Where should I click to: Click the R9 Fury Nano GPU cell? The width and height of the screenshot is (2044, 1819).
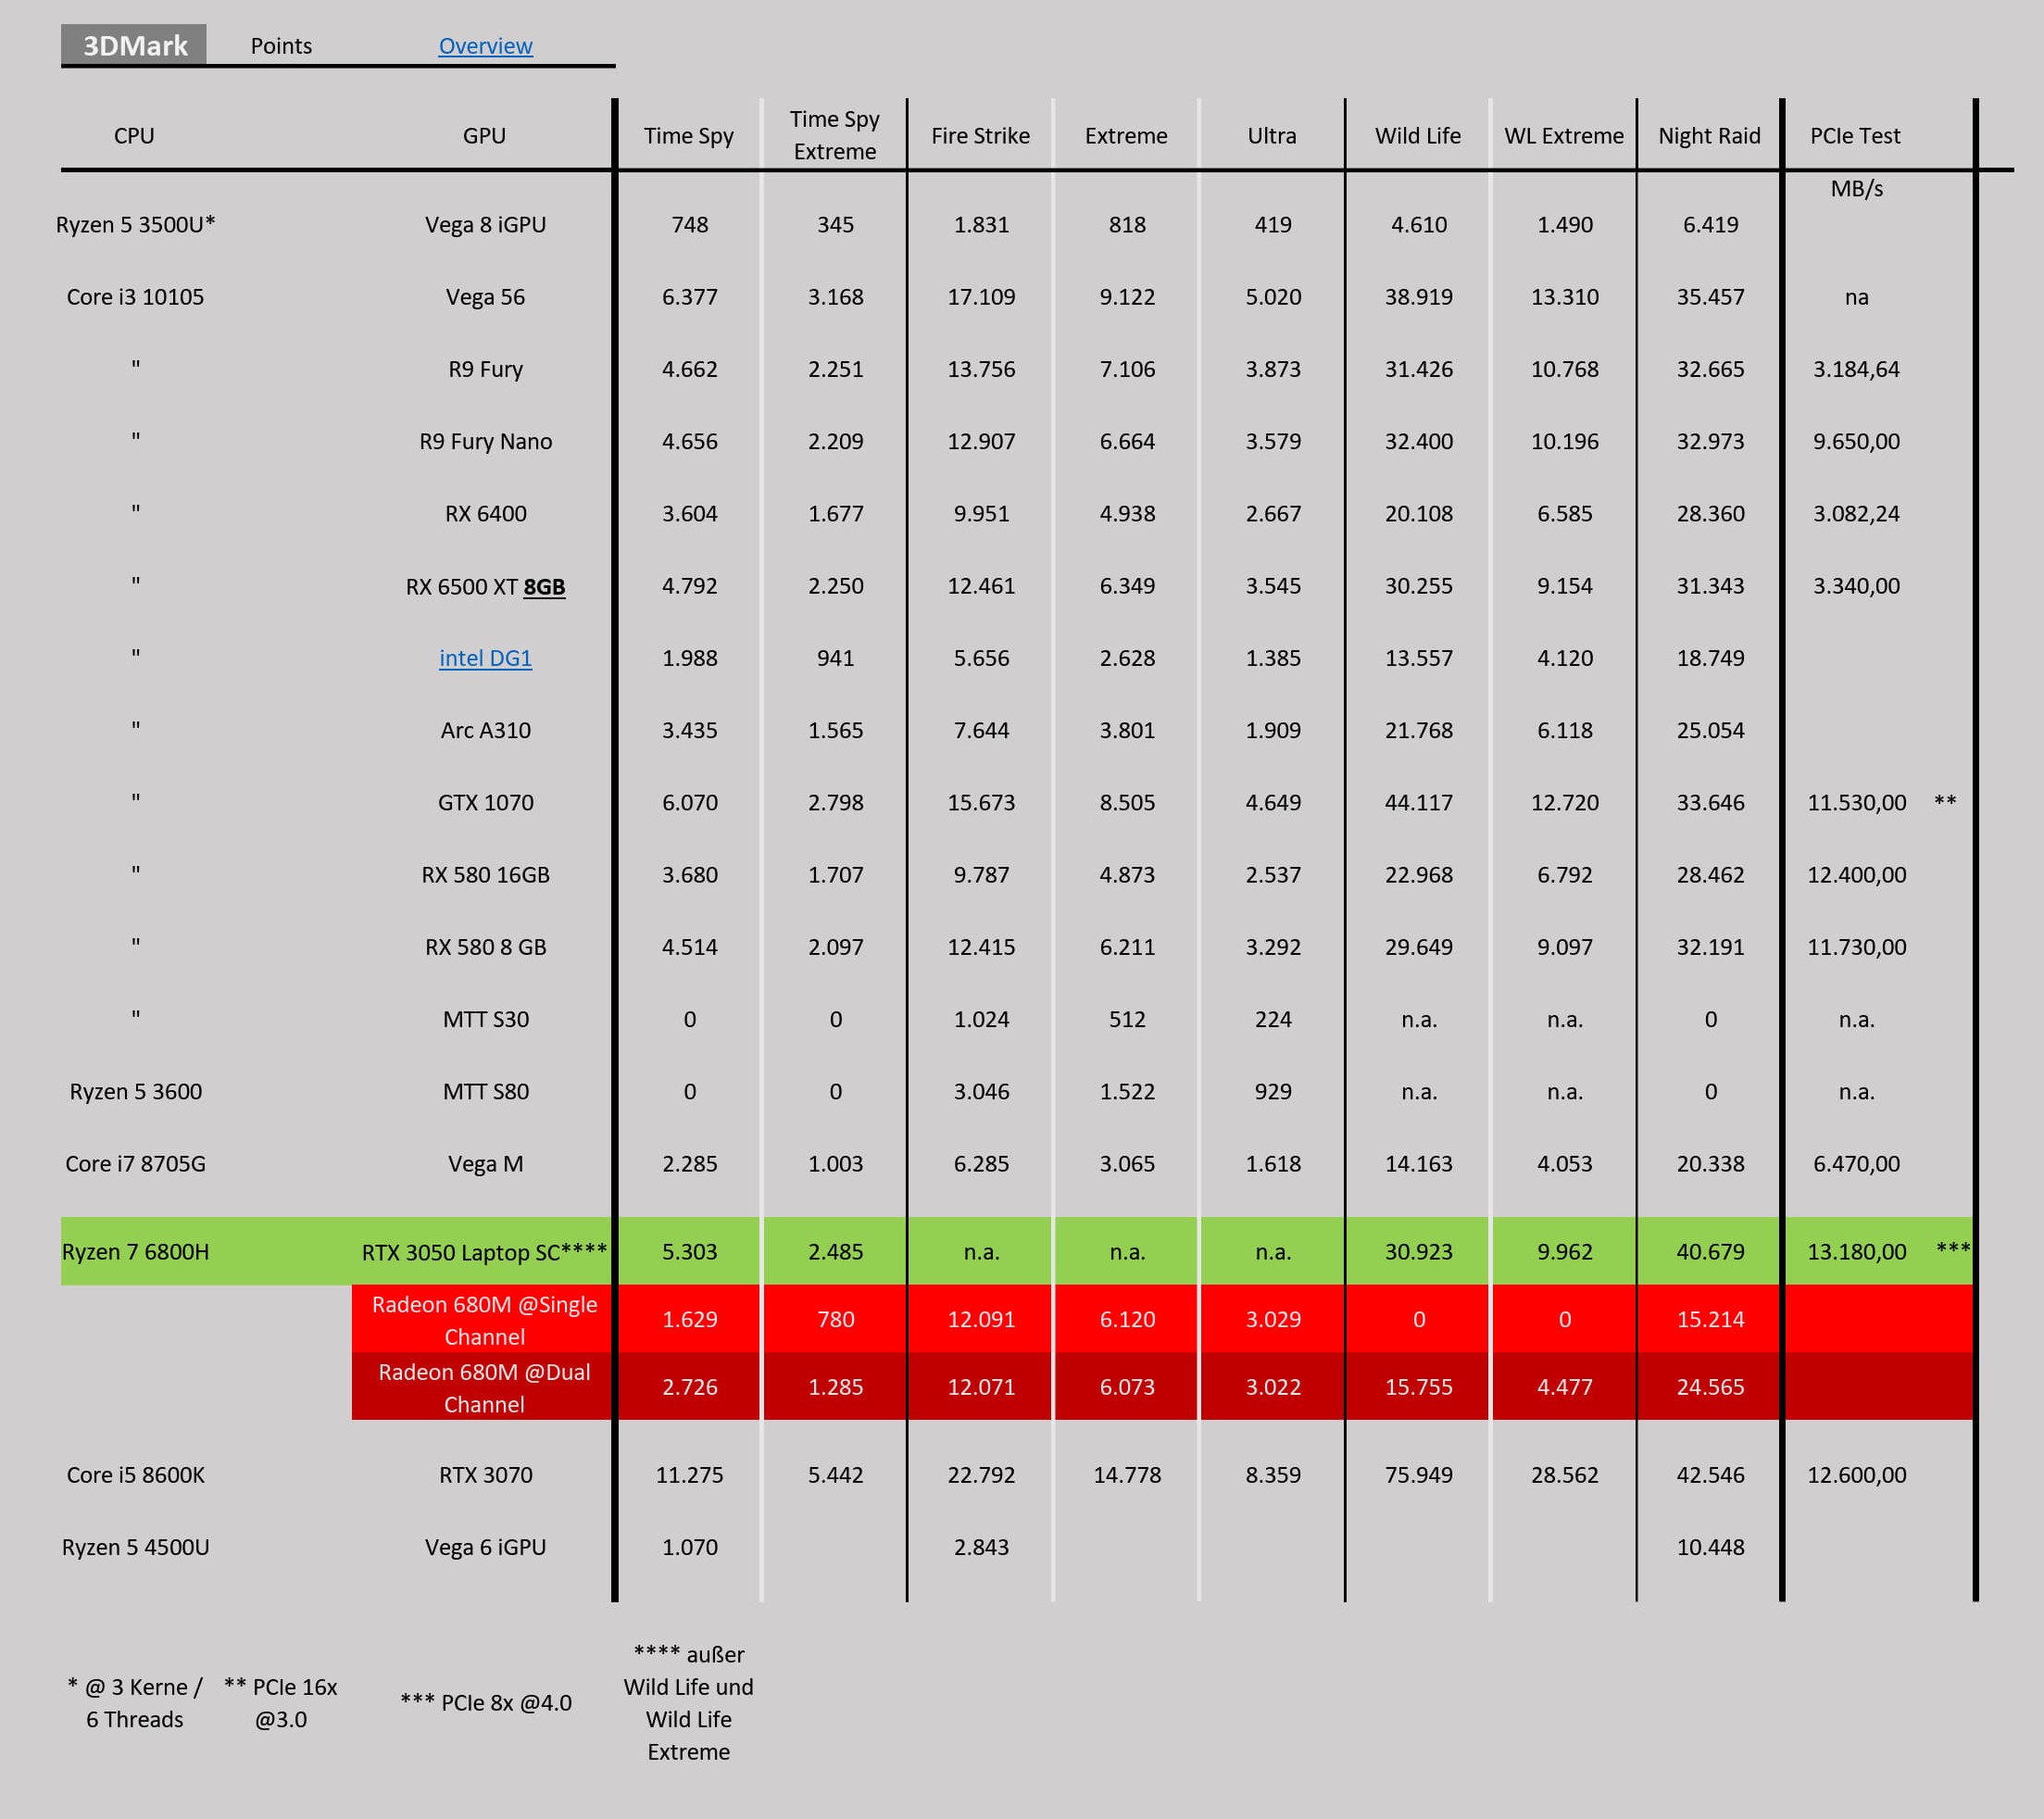pos(485,441)
